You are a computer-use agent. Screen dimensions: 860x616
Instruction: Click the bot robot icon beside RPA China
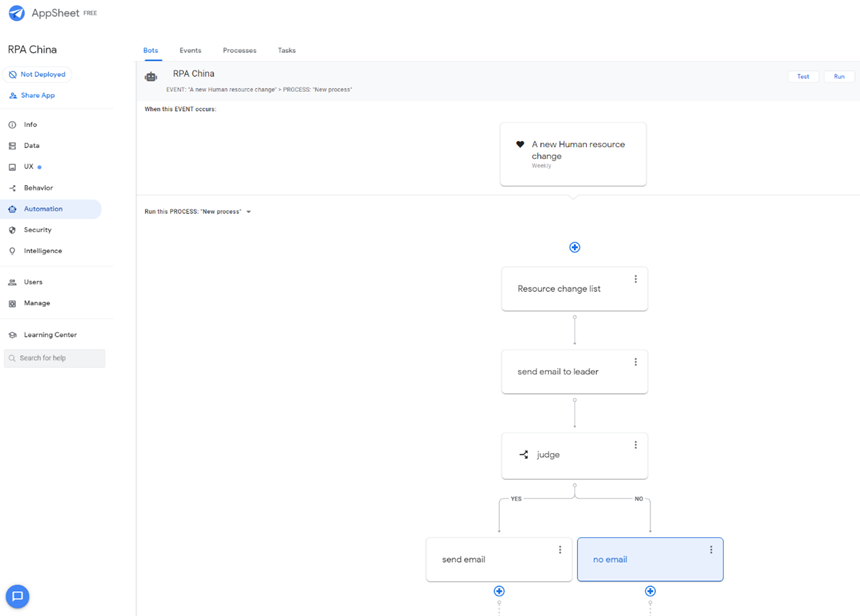pos(151,77)
